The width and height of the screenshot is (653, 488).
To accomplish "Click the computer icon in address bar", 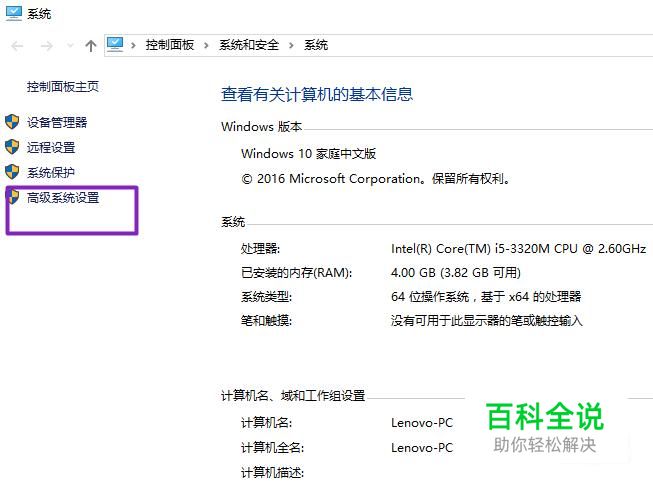I will 115,44.
